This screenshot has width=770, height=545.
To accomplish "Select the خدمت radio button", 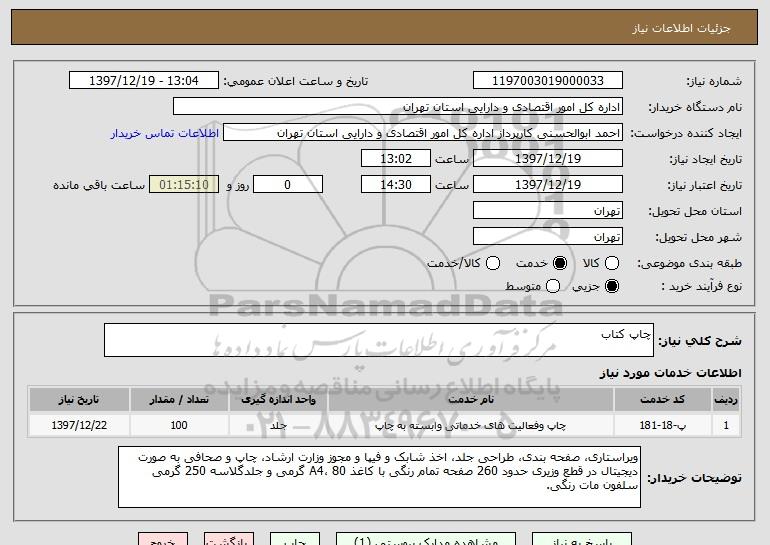I will pos(559,263).
